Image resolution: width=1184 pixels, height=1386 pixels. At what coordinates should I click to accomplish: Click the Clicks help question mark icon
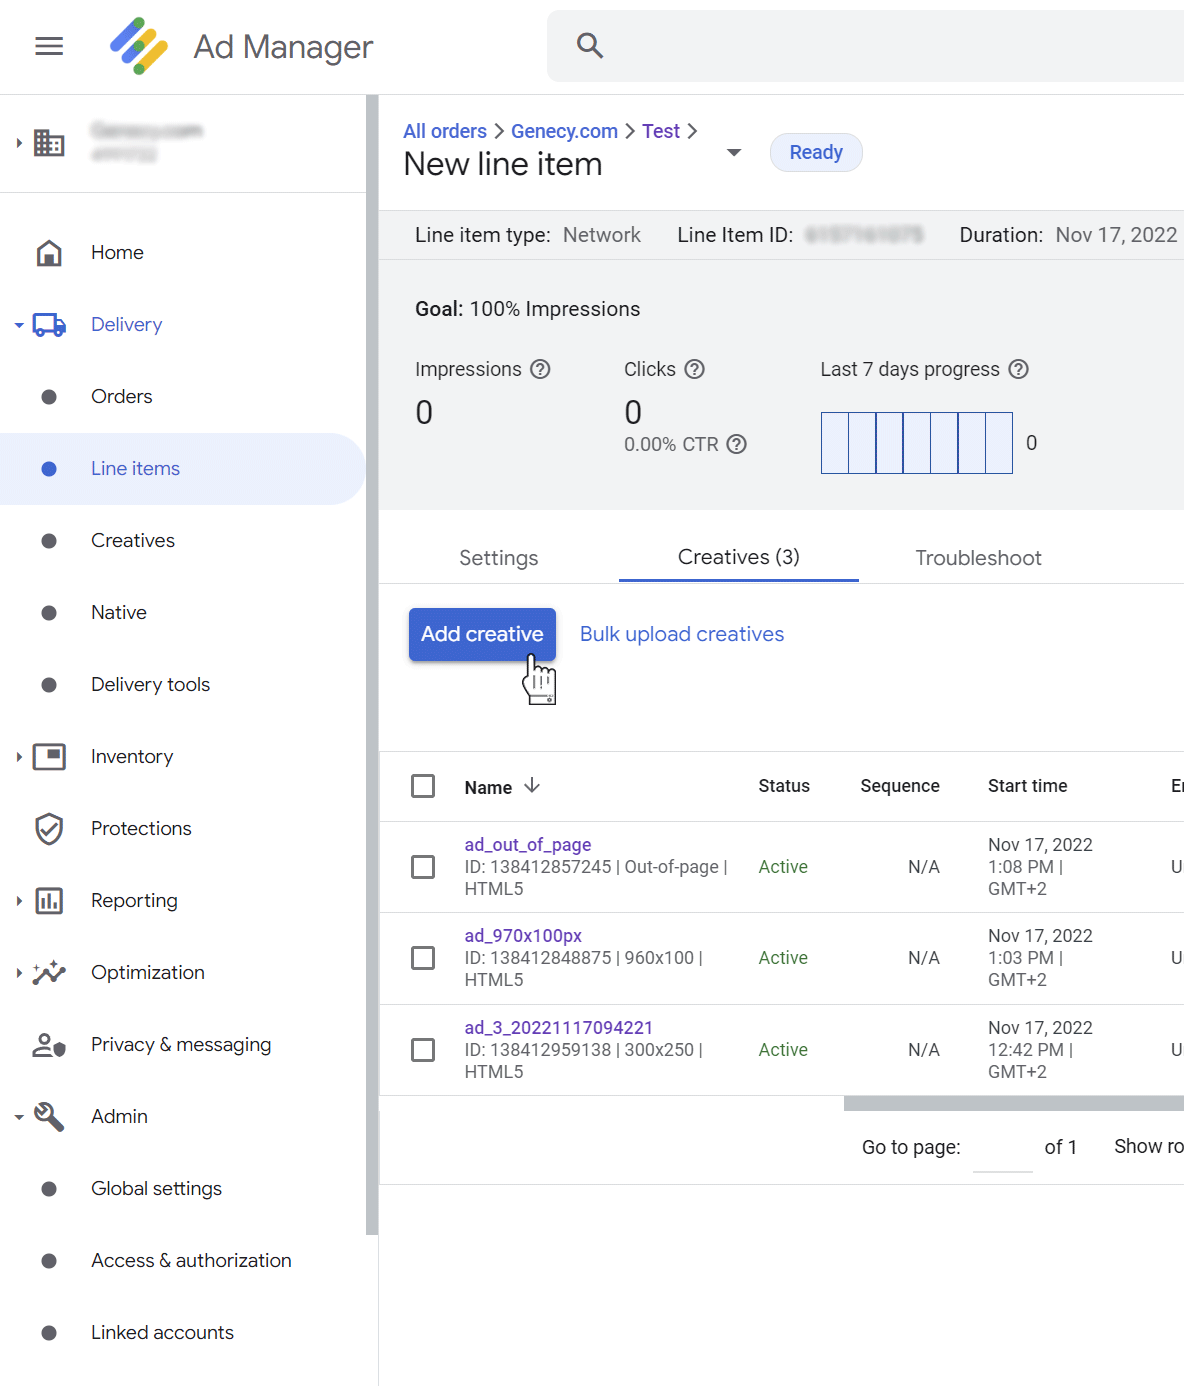click(x=696, y=369)
